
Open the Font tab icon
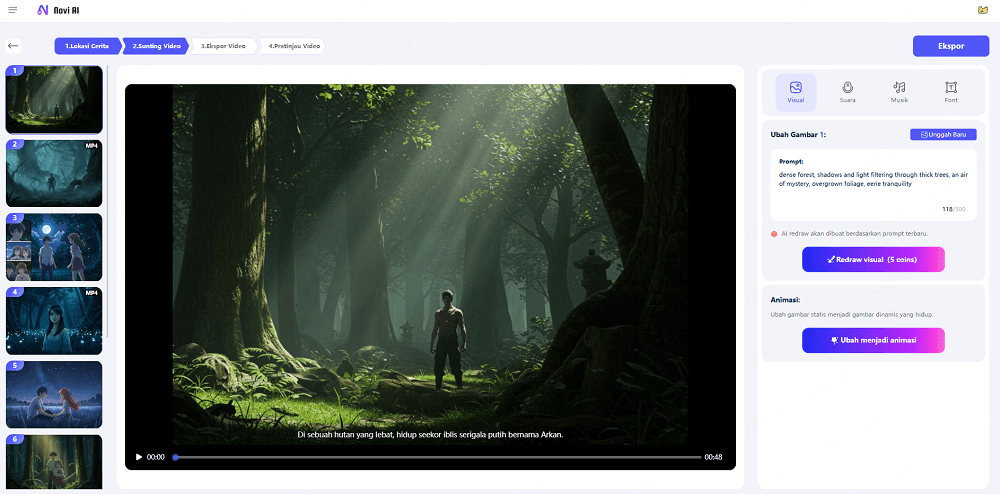click(x=951, y=92)
